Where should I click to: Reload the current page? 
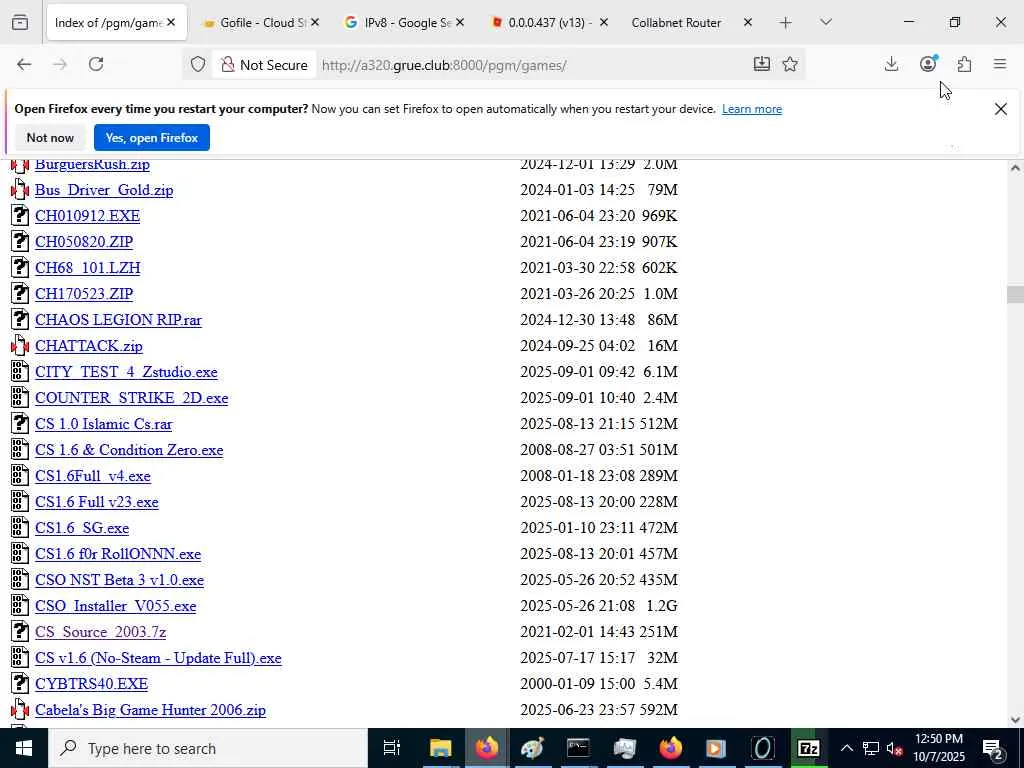coord(96,64)
